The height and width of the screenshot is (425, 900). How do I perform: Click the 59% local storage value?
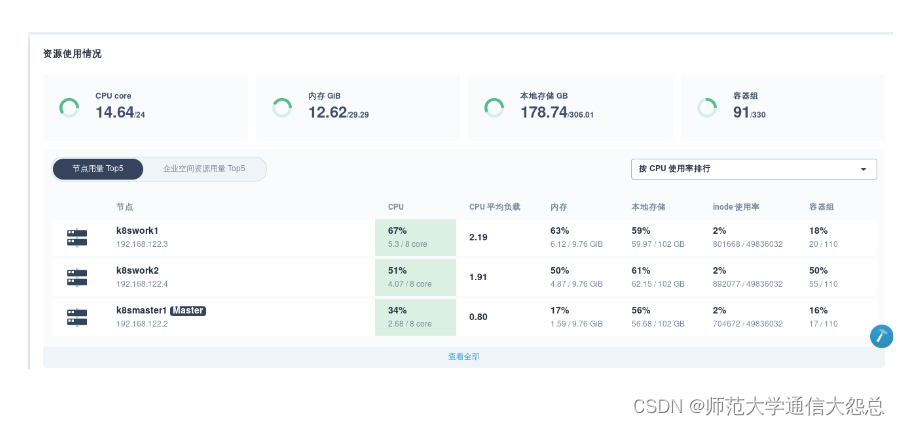click(x=641, y=231)
